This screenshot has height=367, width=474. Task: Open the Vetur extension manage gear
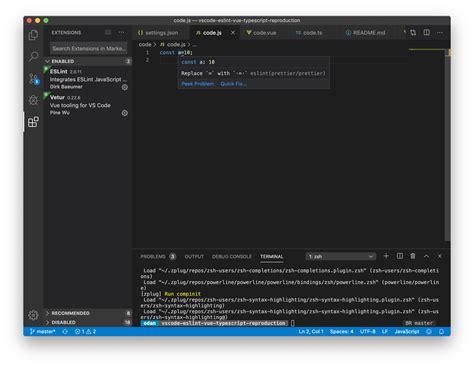tap(125, 113)
